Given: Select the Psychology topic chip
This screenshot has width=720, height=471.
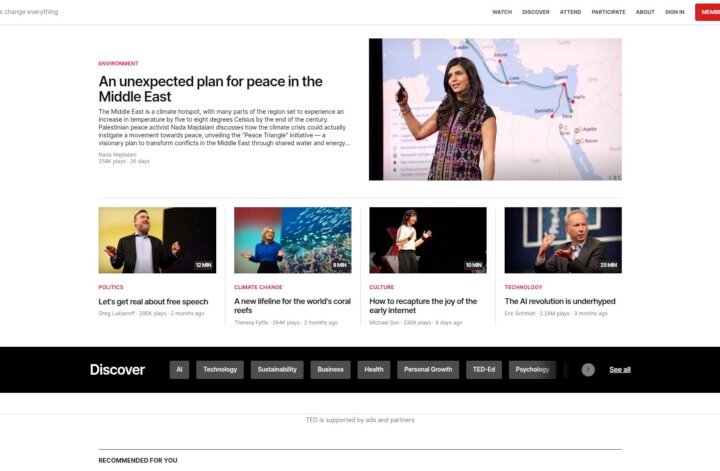Looking at the screenshot, I should pos(532,370).
